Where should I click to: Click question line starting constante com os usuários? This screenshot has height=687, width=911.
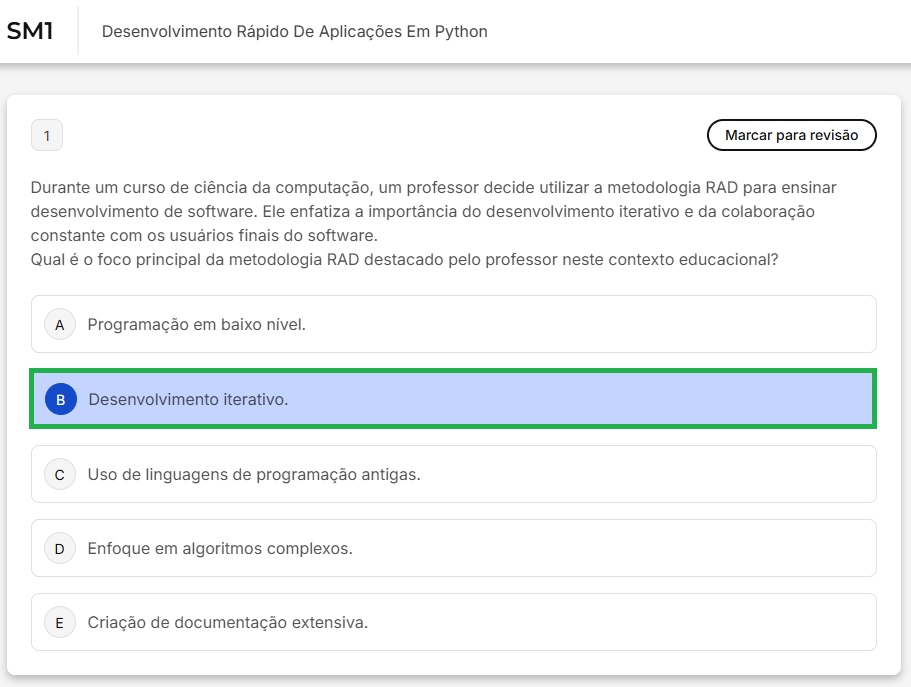click(x=204, y=235)
